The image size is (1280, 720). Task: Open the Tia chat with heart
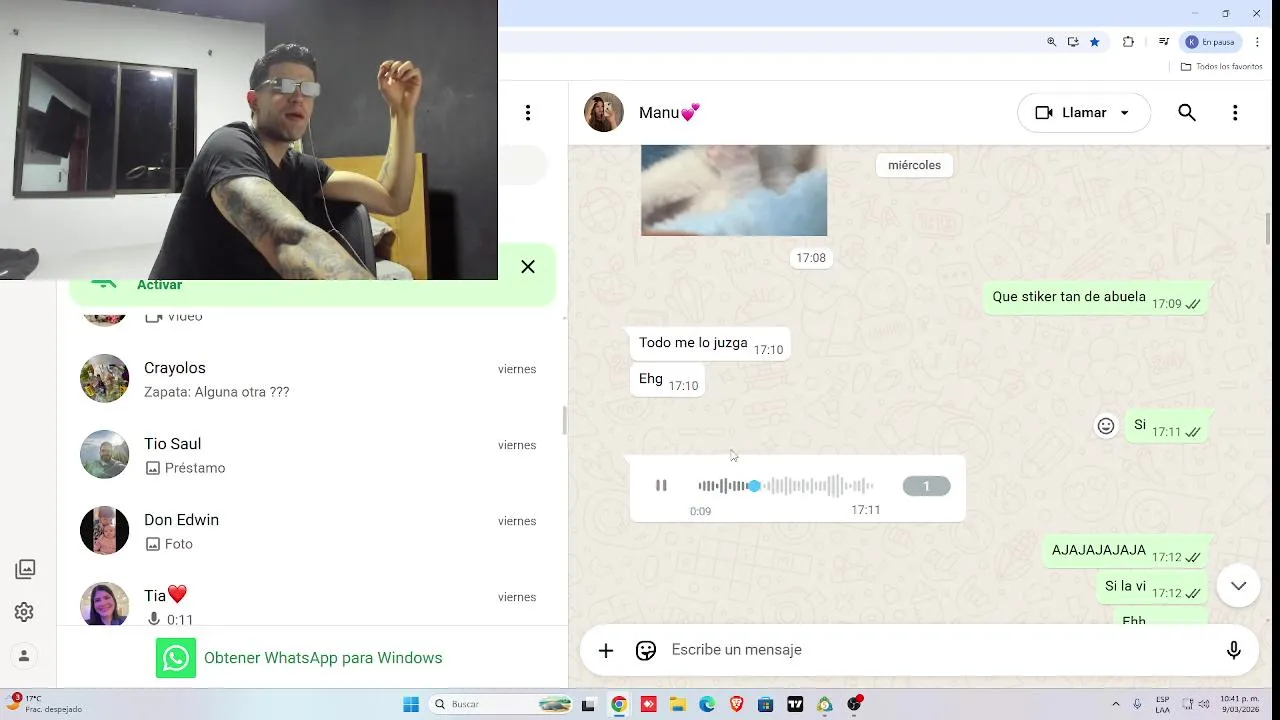(310, 600)
